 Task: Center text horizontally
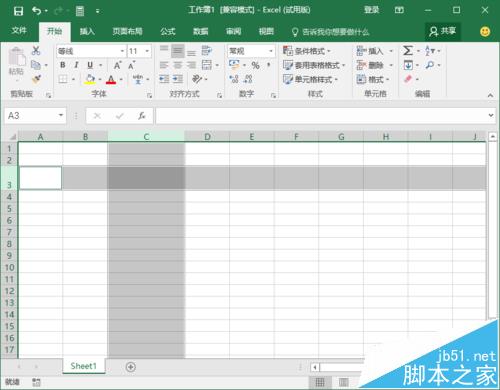178,65
